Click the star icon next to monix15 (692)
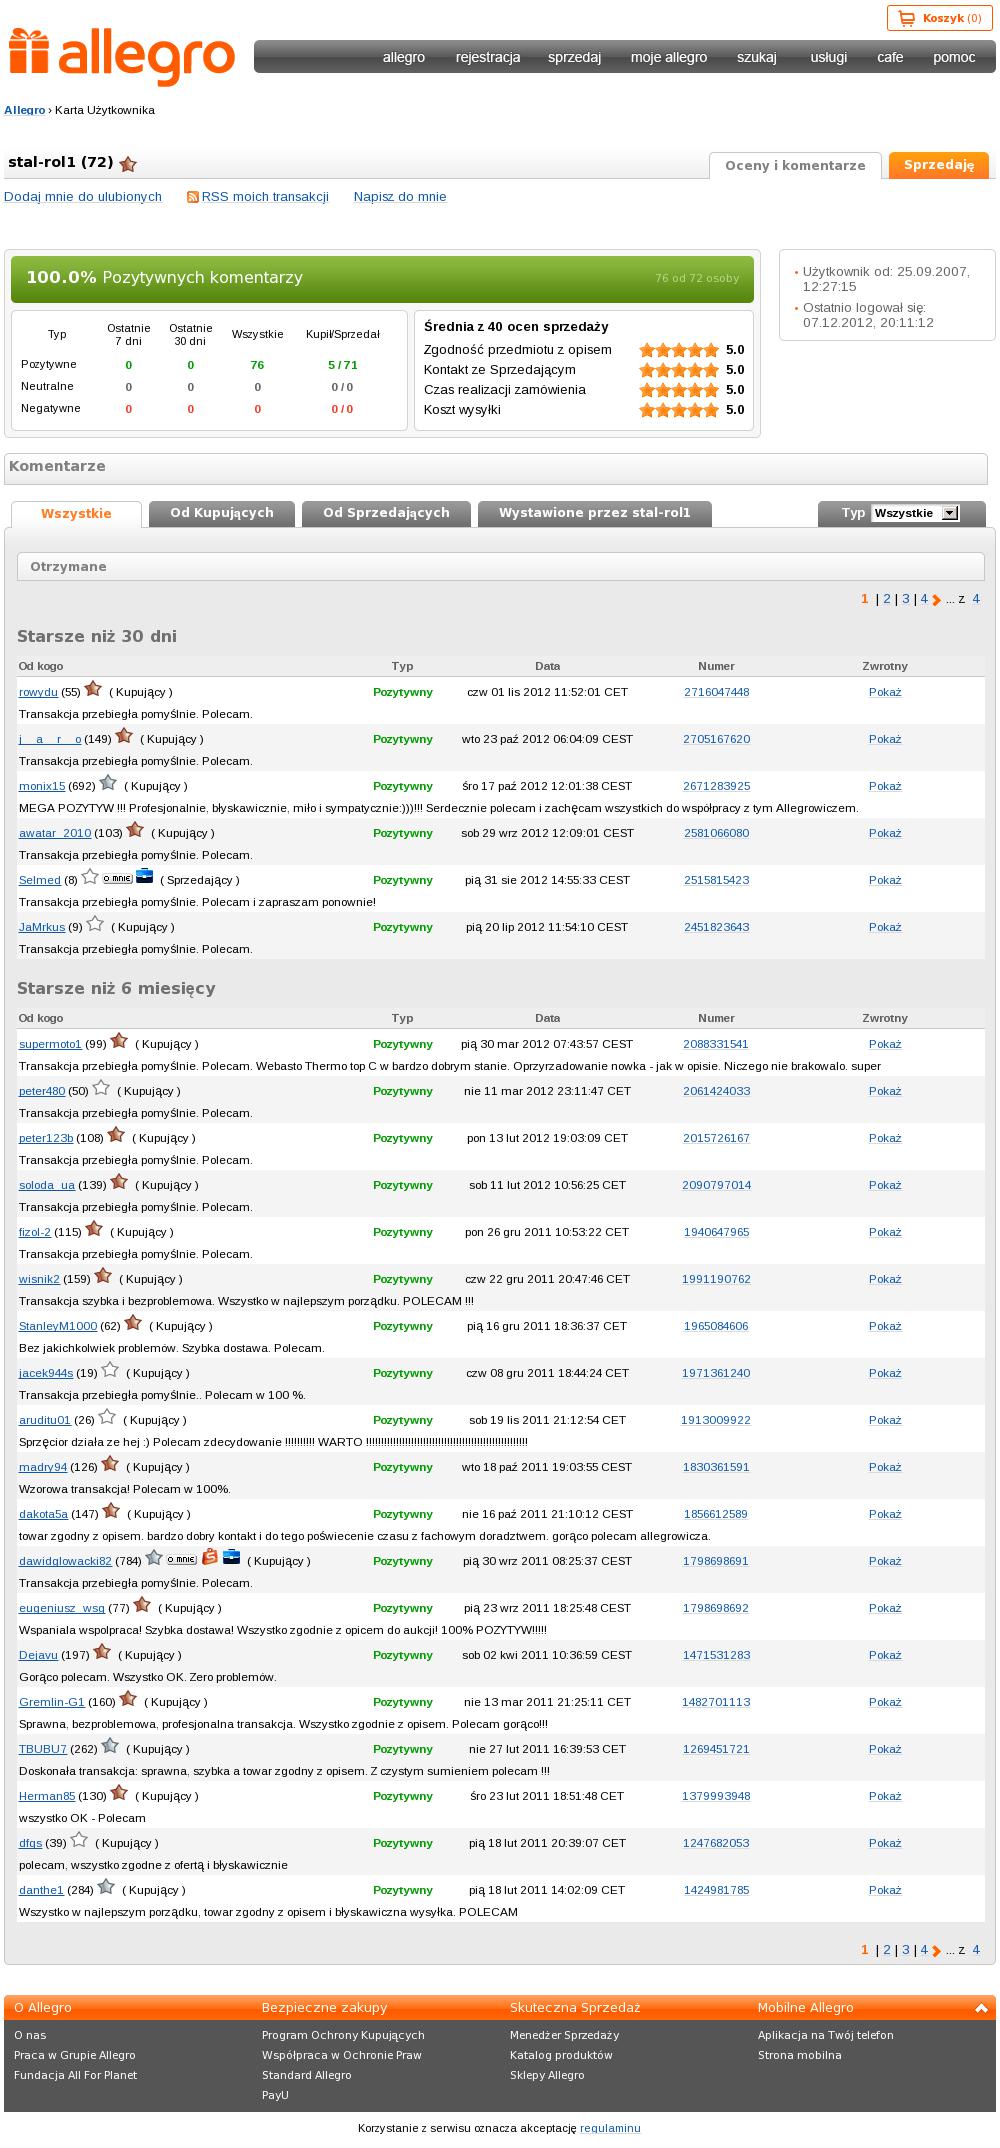The height and width of the screenshot is (2148, 1000). pos(108,783)
